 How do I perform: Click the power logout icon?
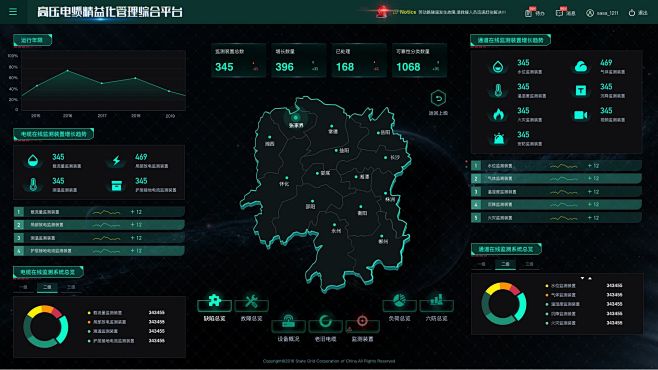tap(632, 13)
